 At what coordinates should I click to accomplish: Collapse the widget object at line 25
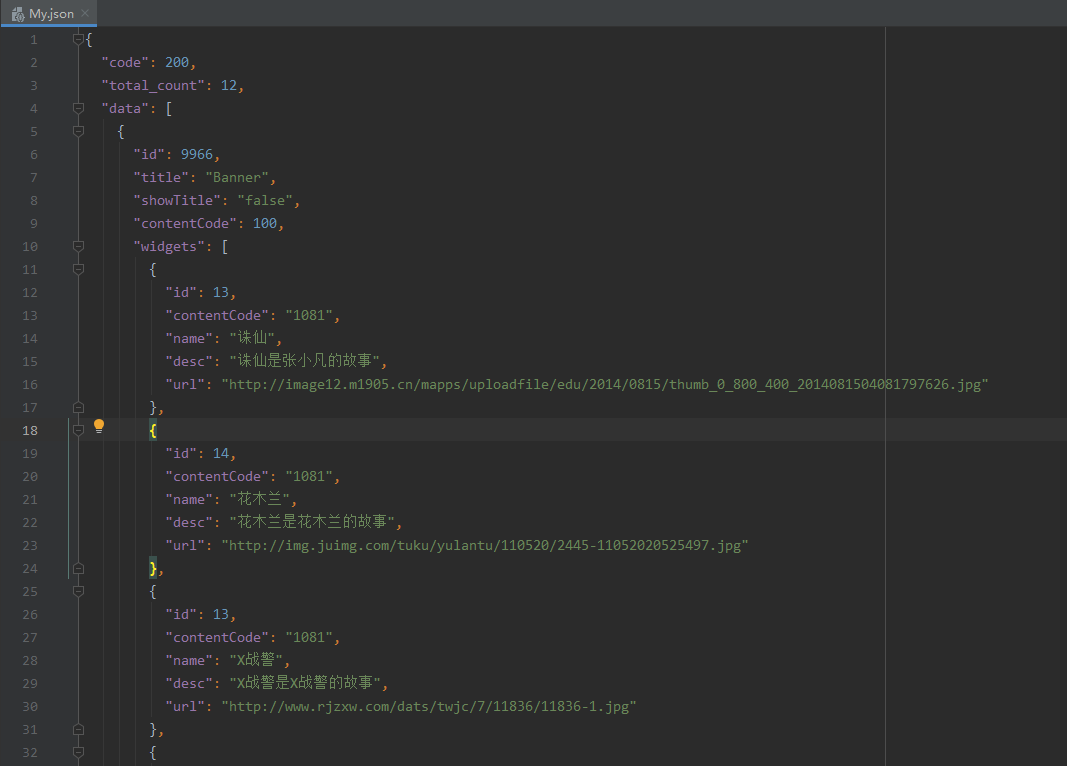(78, 591)
